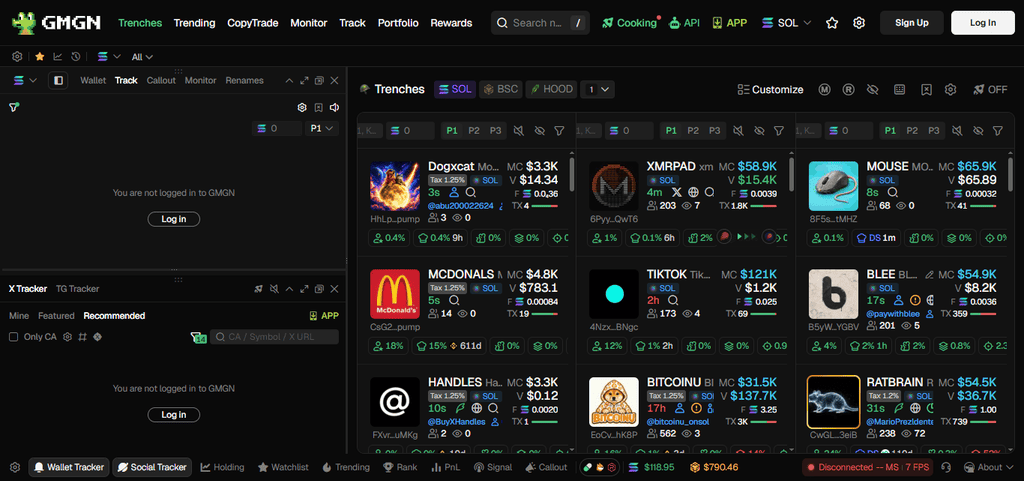Select the Featured tab
Image resolution: width=1024 pixels, height=481 pixels.
point(56,316)
